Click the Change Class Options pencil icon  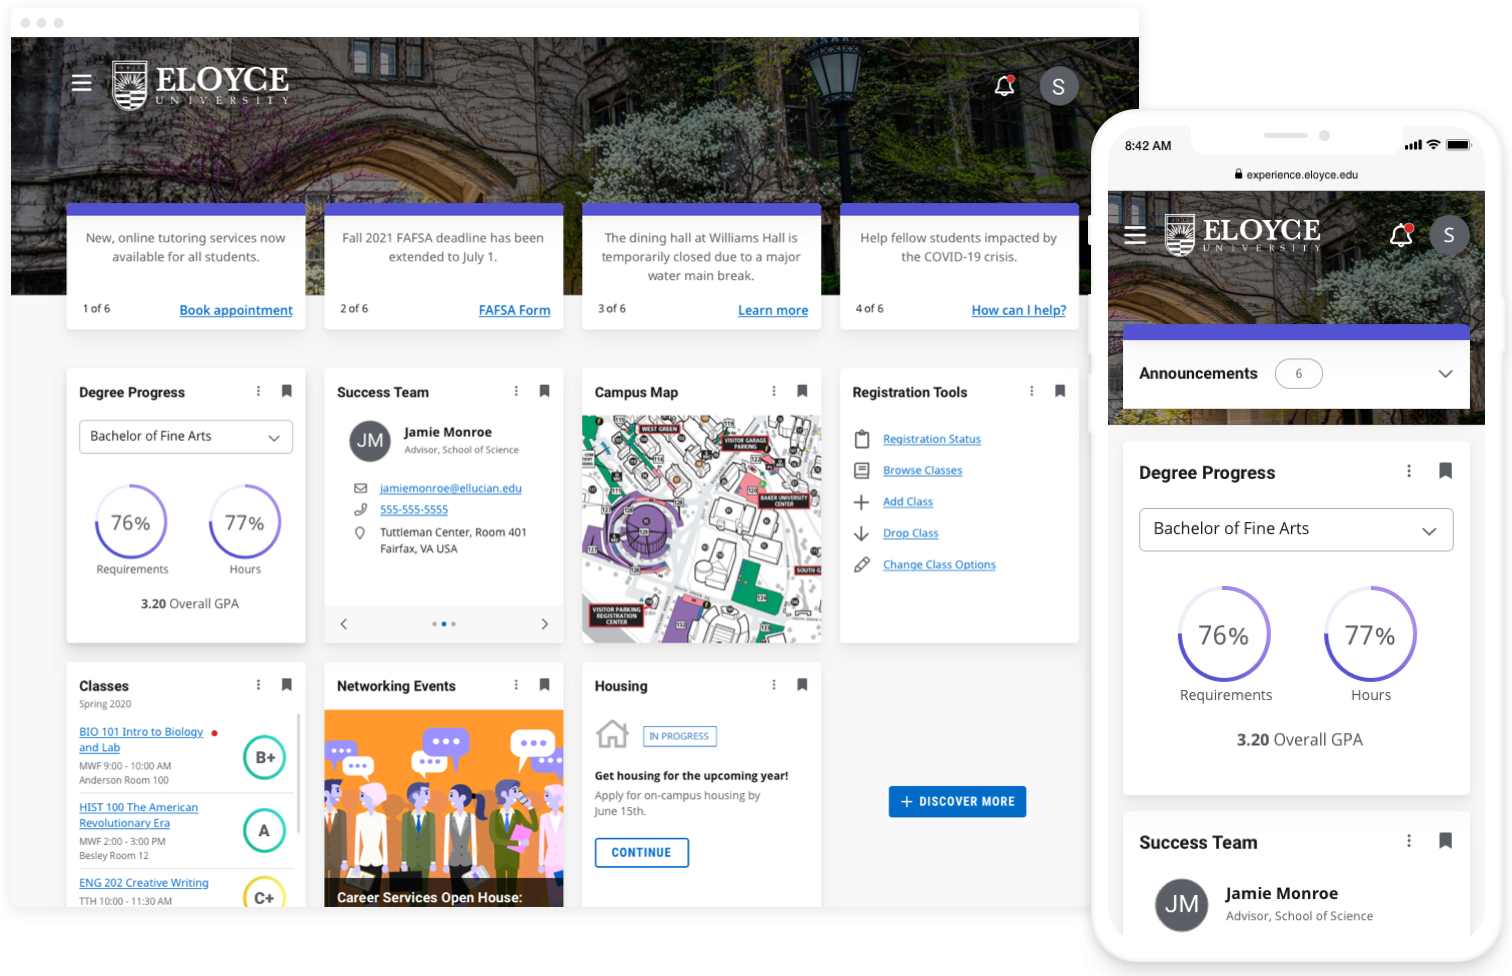click(862, 565)
